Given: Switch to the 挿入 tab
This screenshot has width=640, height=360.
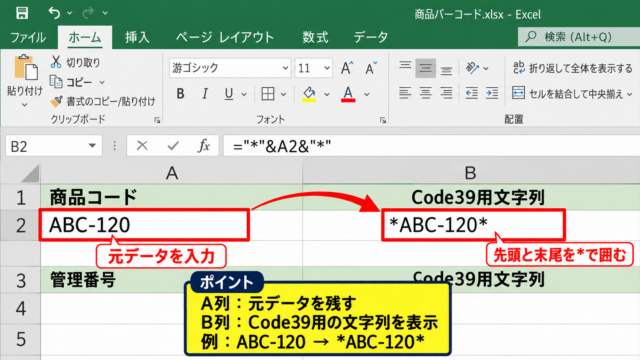Looking at the screenshot, I should (137, 38).
